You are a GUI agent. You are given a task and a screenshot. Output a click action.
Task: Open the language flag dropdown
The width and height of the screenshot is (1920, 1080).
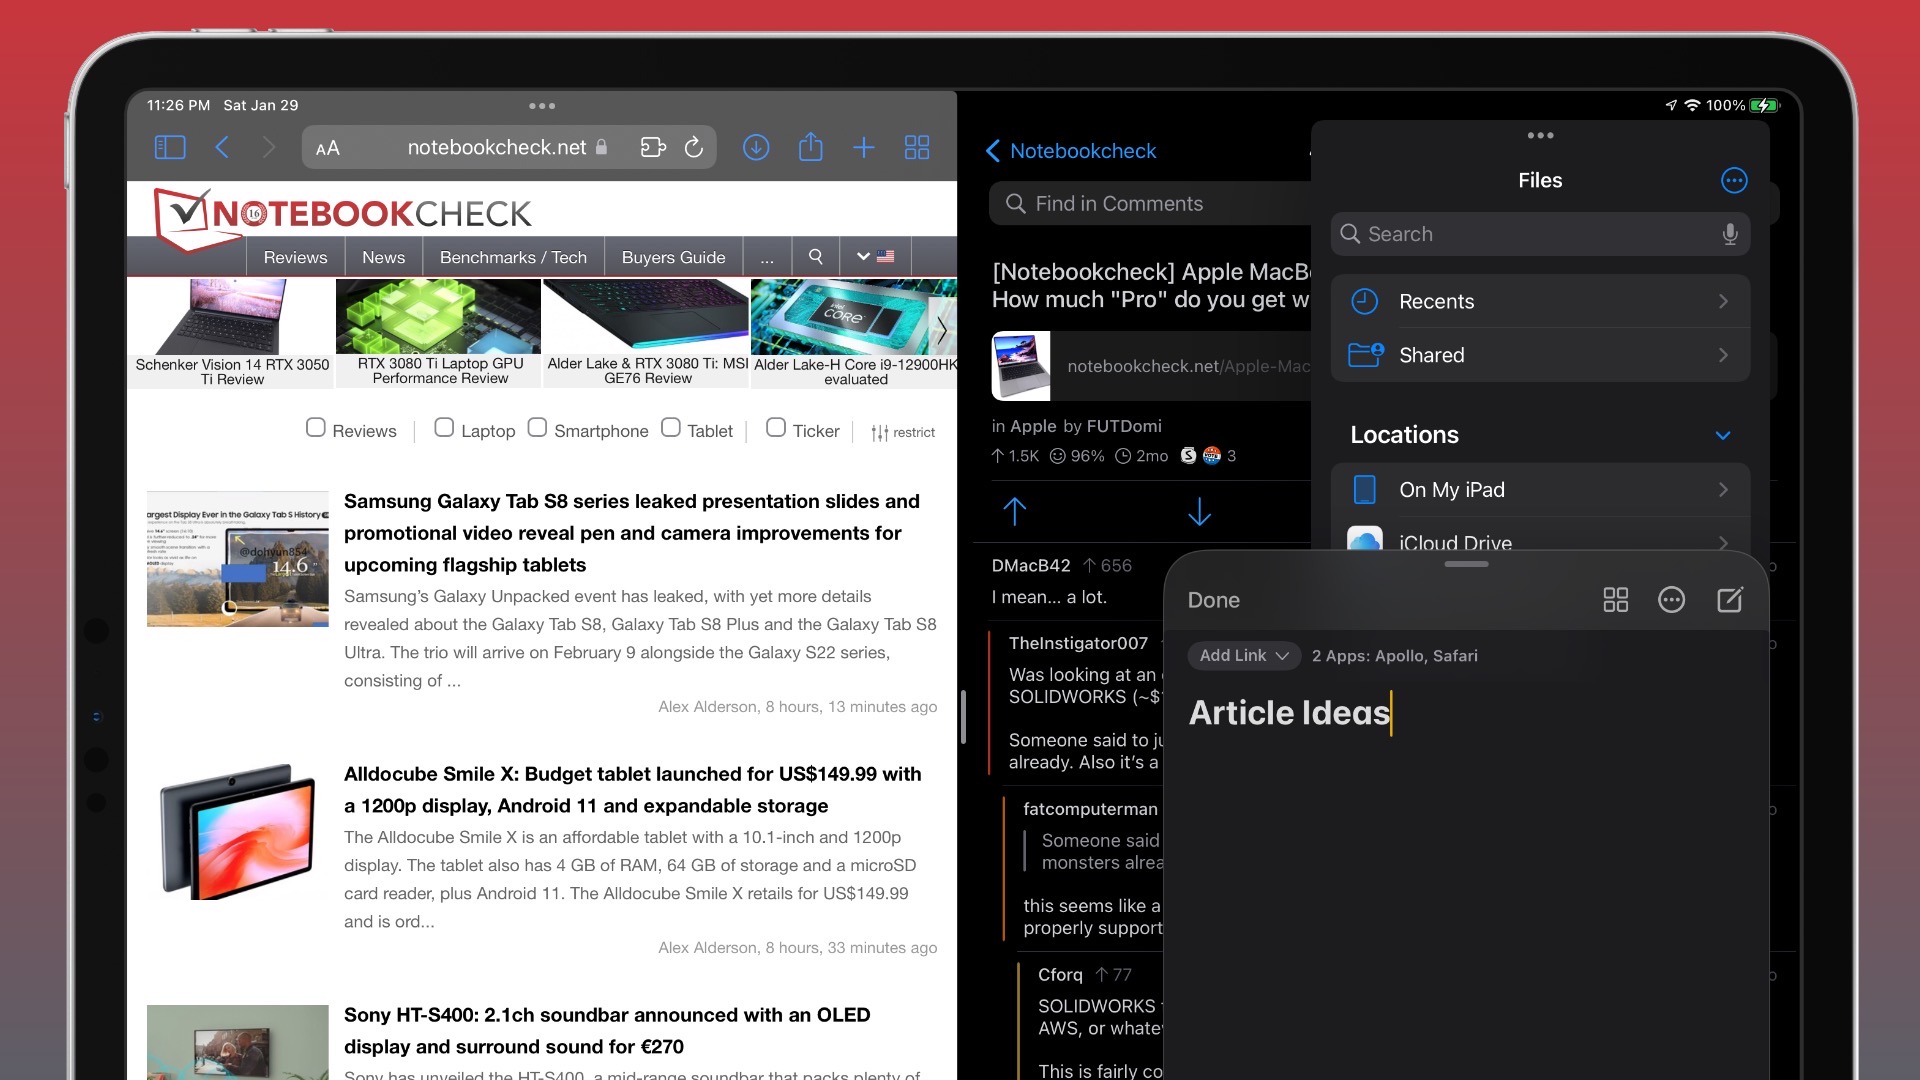875,257
